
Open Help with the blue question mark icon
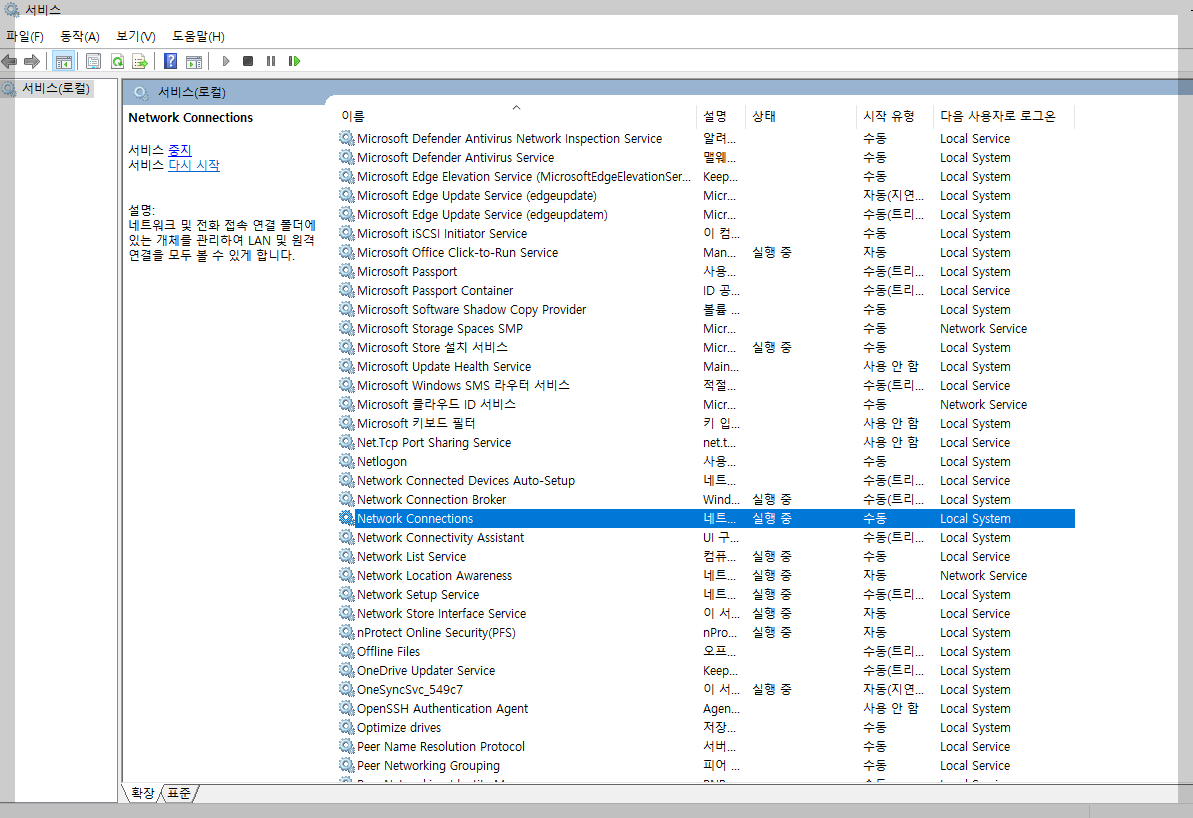pyautogui.click(x=170, y=61)
